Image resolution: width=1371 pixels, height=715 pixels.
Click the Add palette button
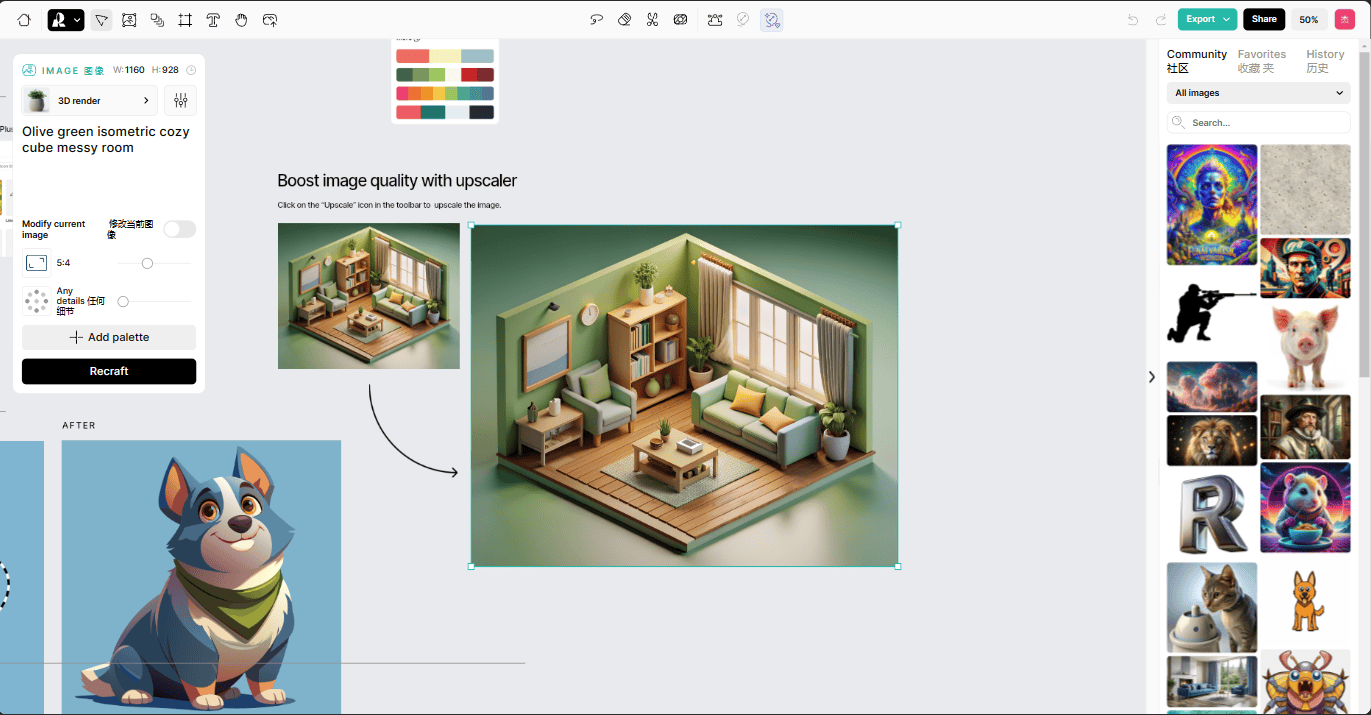(x=109, y=337)
